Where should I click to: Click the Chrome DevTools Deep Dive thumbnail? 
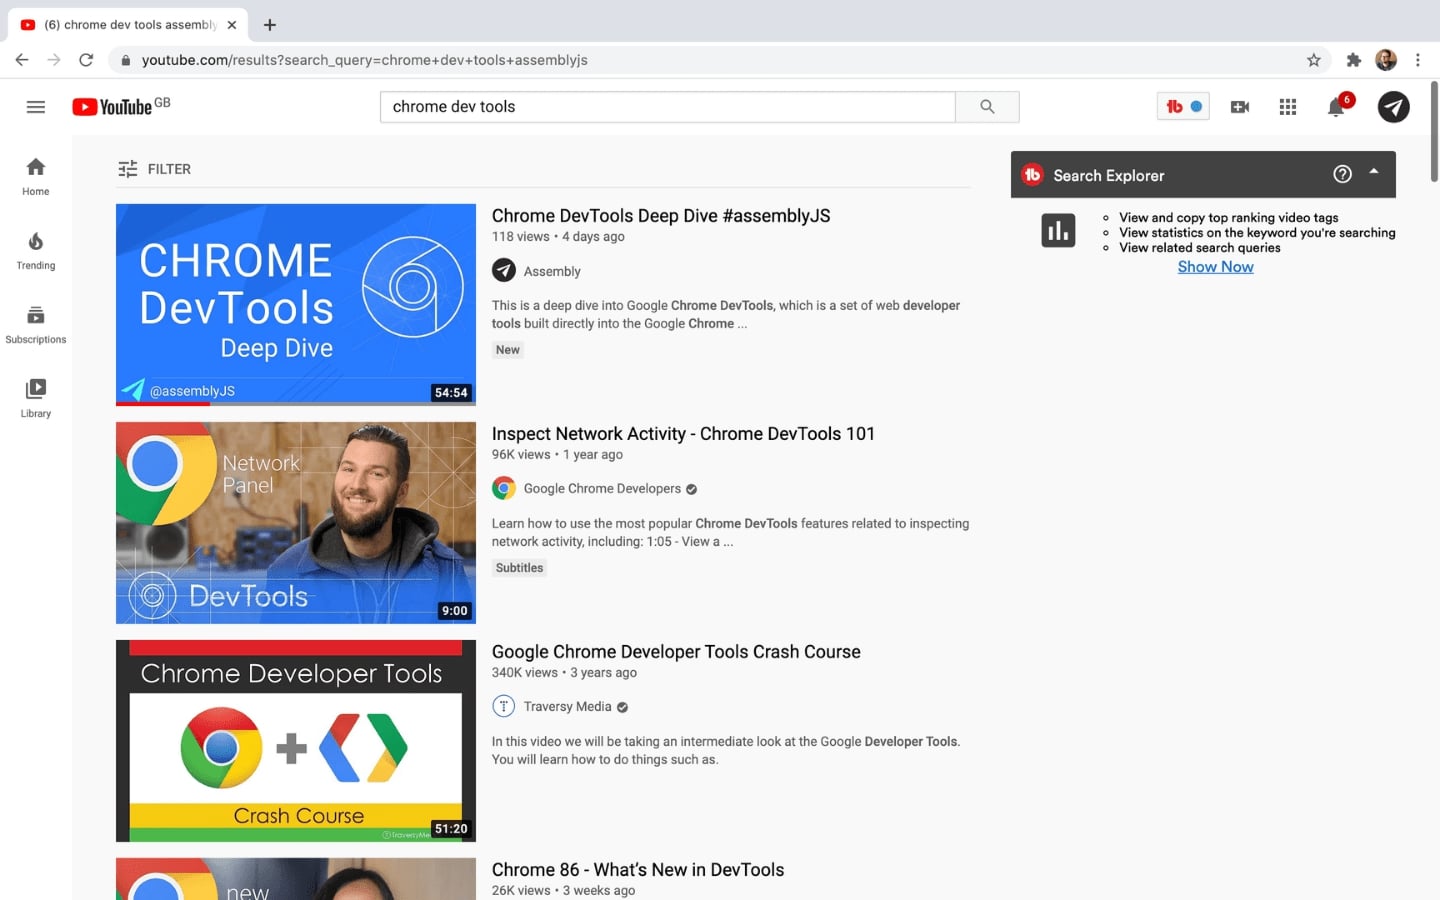(296, 305)
